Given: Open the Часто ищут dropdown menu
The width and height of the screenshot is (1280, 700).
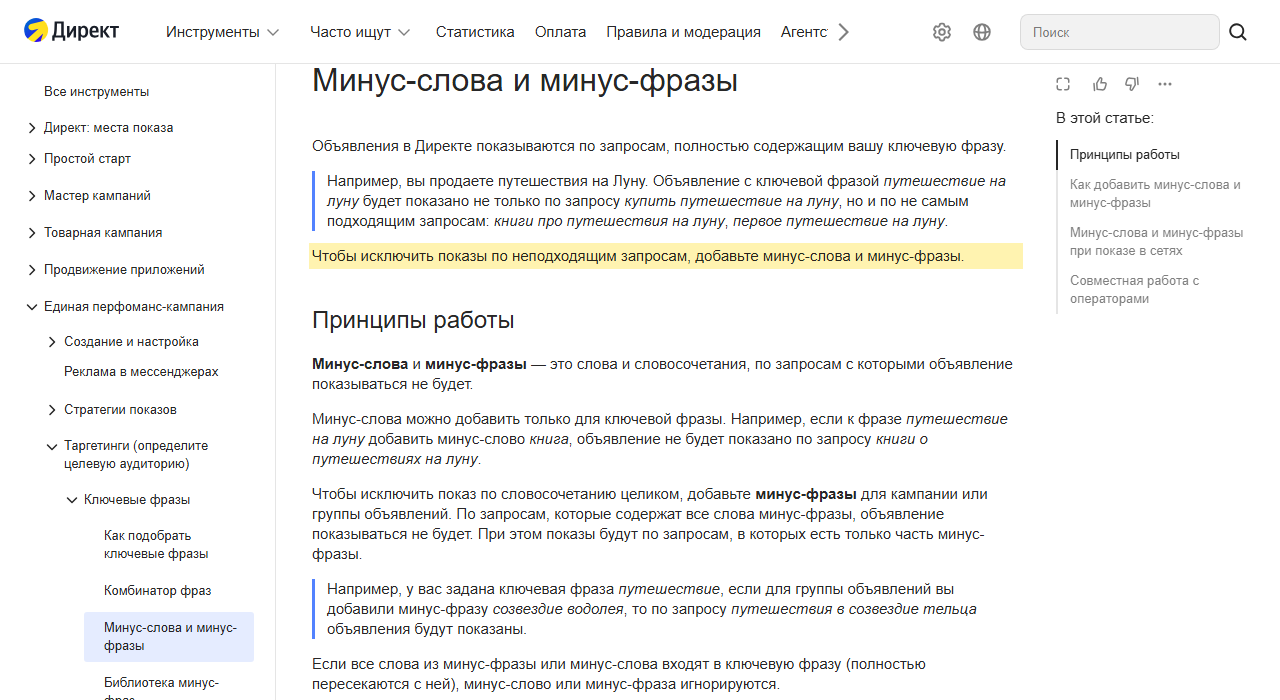Looking at the screenshot, I should (x=360, y=32).
